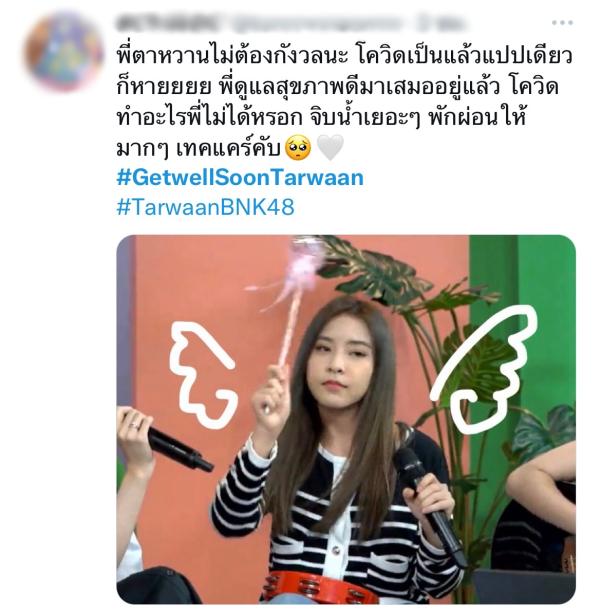This screenshot has width=600, height=609.
Task: Click the white heart emoji
Action: [330, 148]
